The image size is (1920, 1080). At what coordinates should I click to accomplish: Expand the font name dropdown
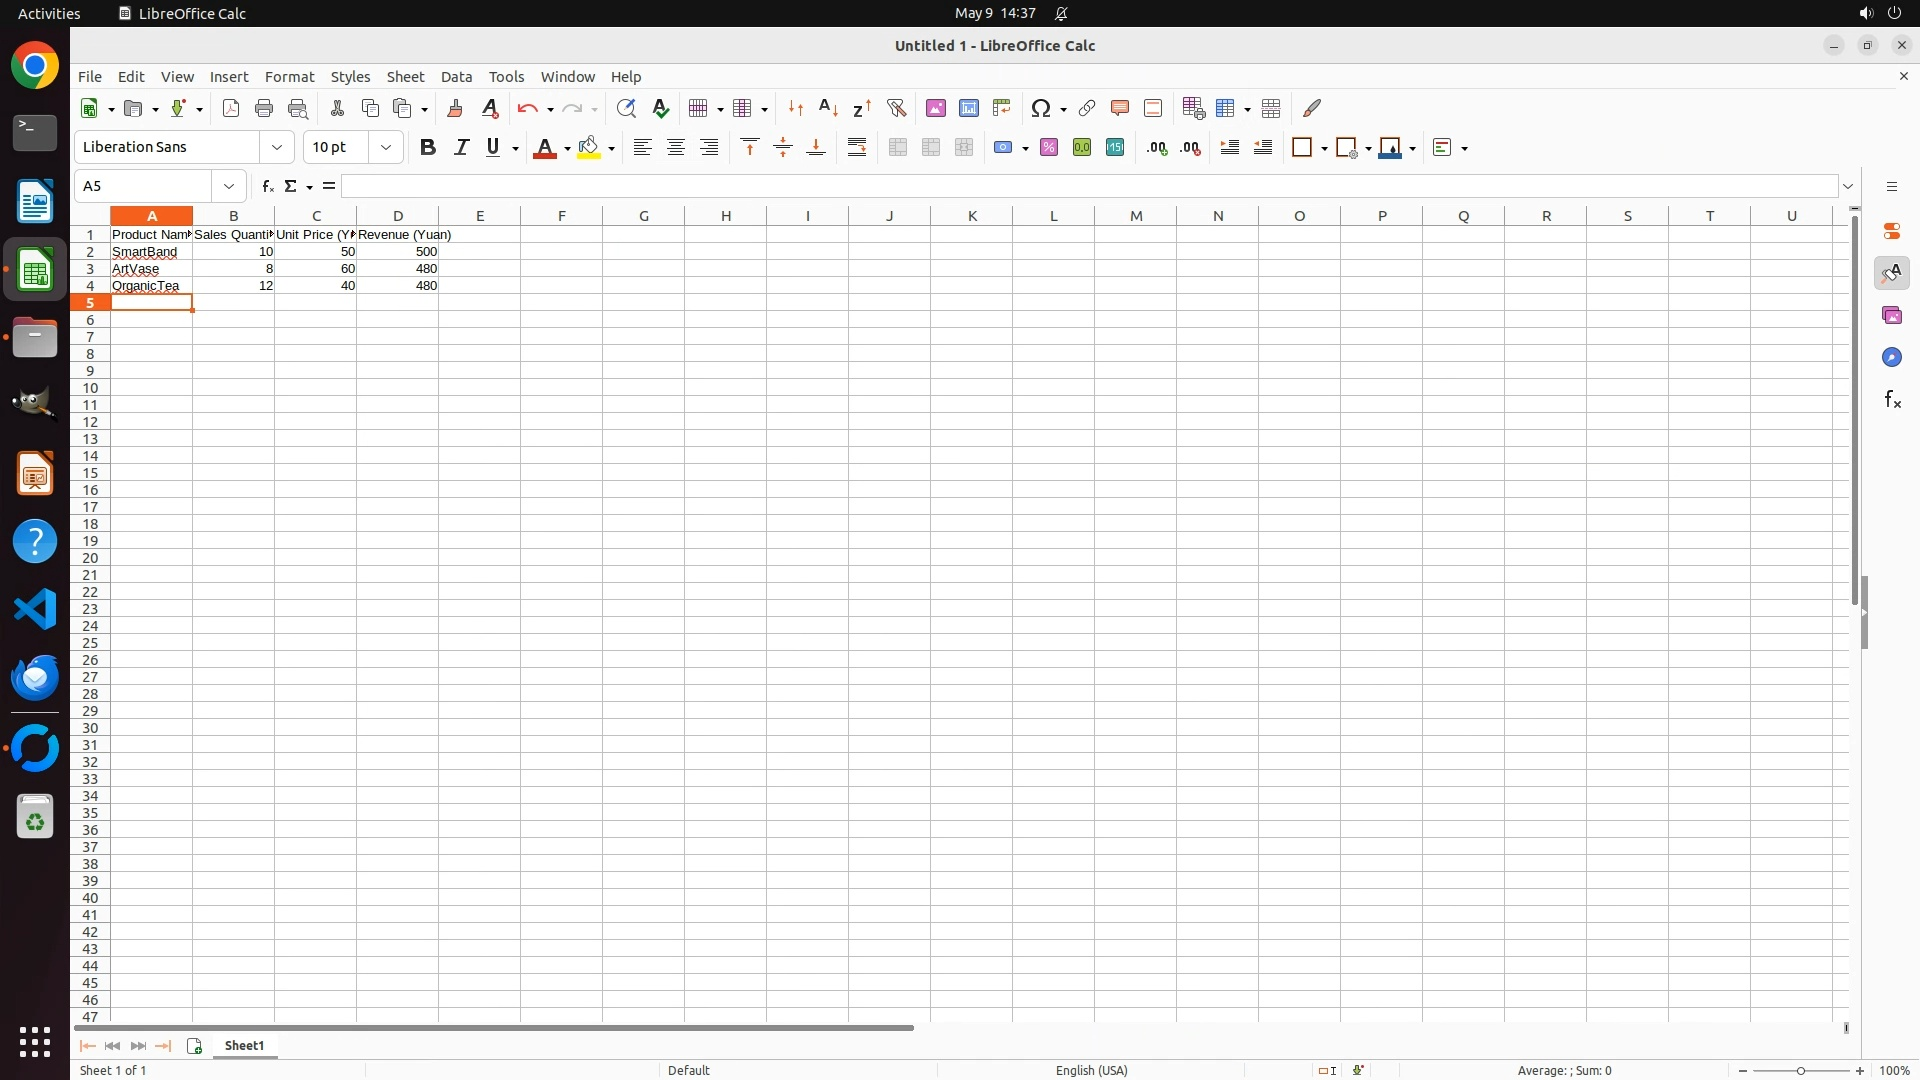(x=277, y=147)
